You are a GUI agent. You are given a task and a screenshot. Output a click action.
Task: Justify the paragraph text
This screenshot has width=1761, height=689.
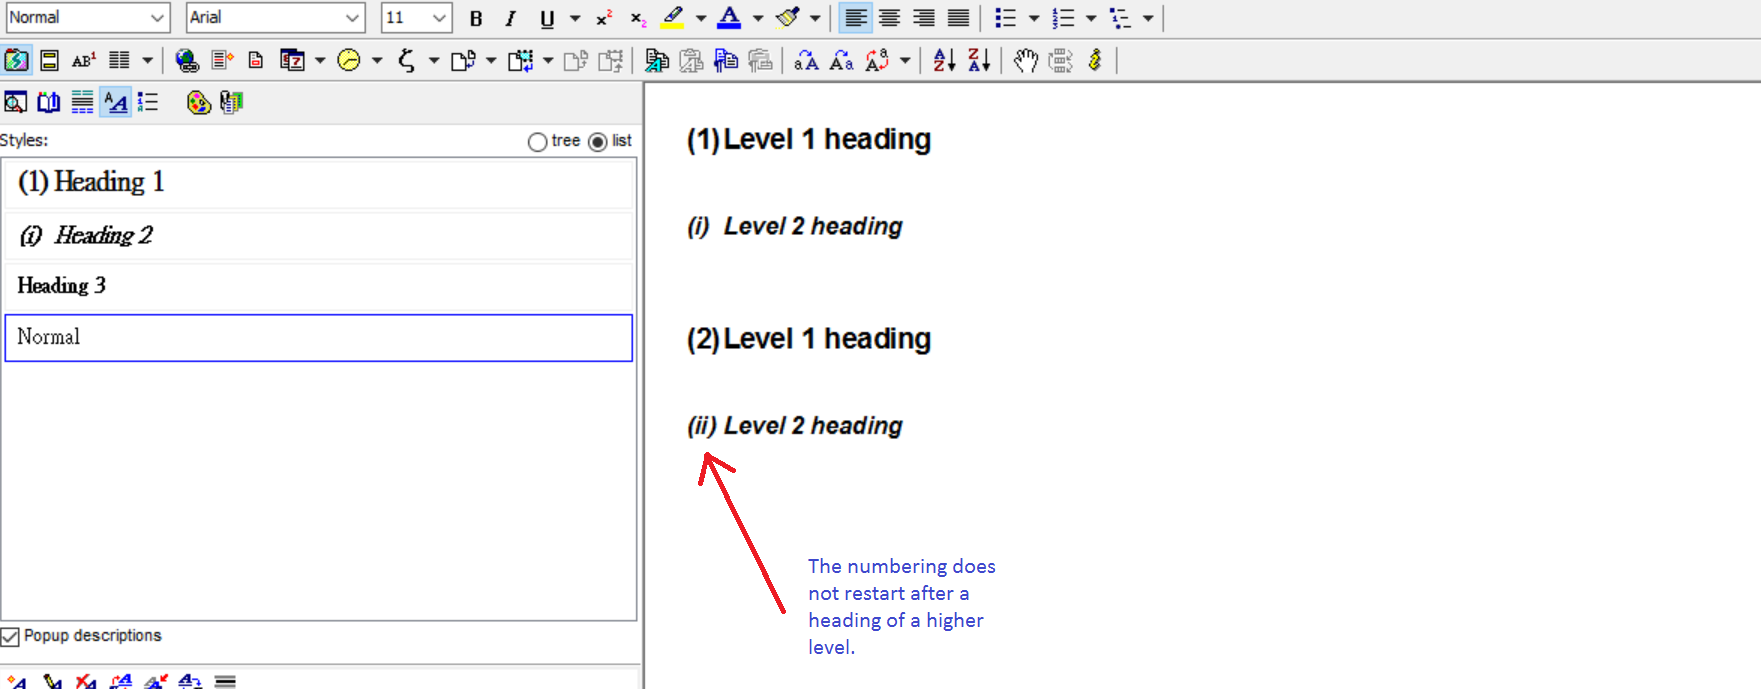(958, 18)
